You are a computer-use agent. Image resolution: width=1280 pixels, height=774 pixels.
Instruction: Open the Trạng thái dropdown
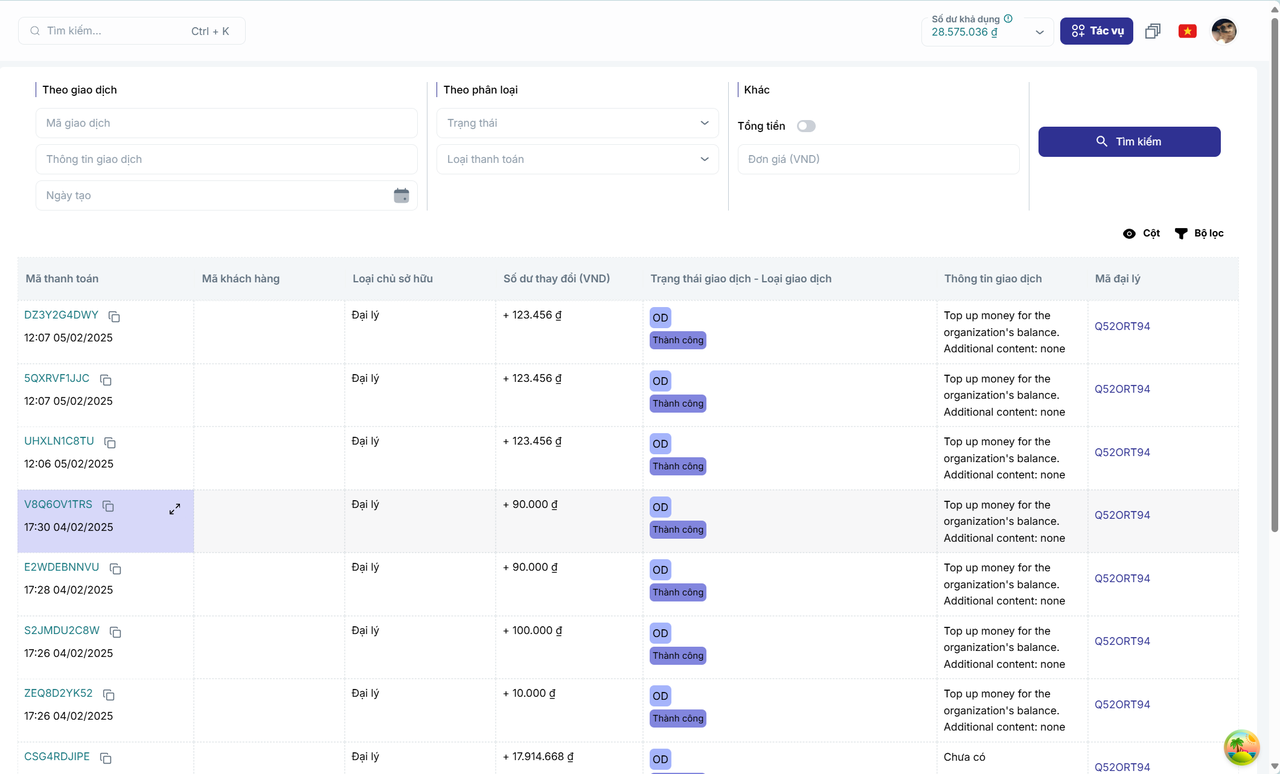tap(578, 123)
